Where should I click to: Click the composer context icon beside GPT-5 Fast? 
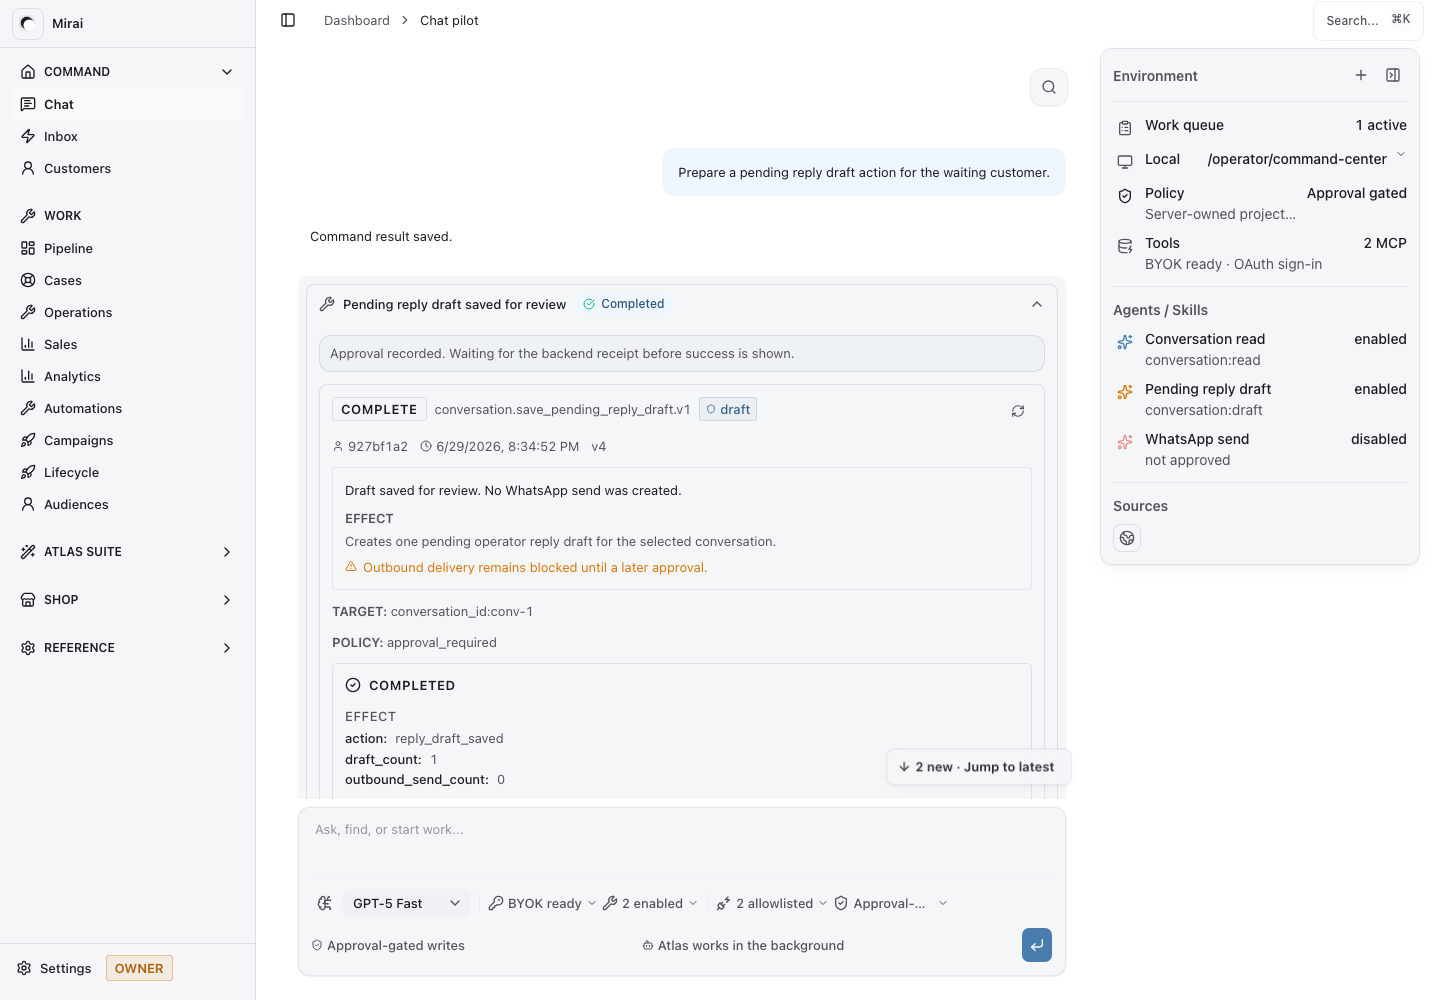click(x=325, y=903)
